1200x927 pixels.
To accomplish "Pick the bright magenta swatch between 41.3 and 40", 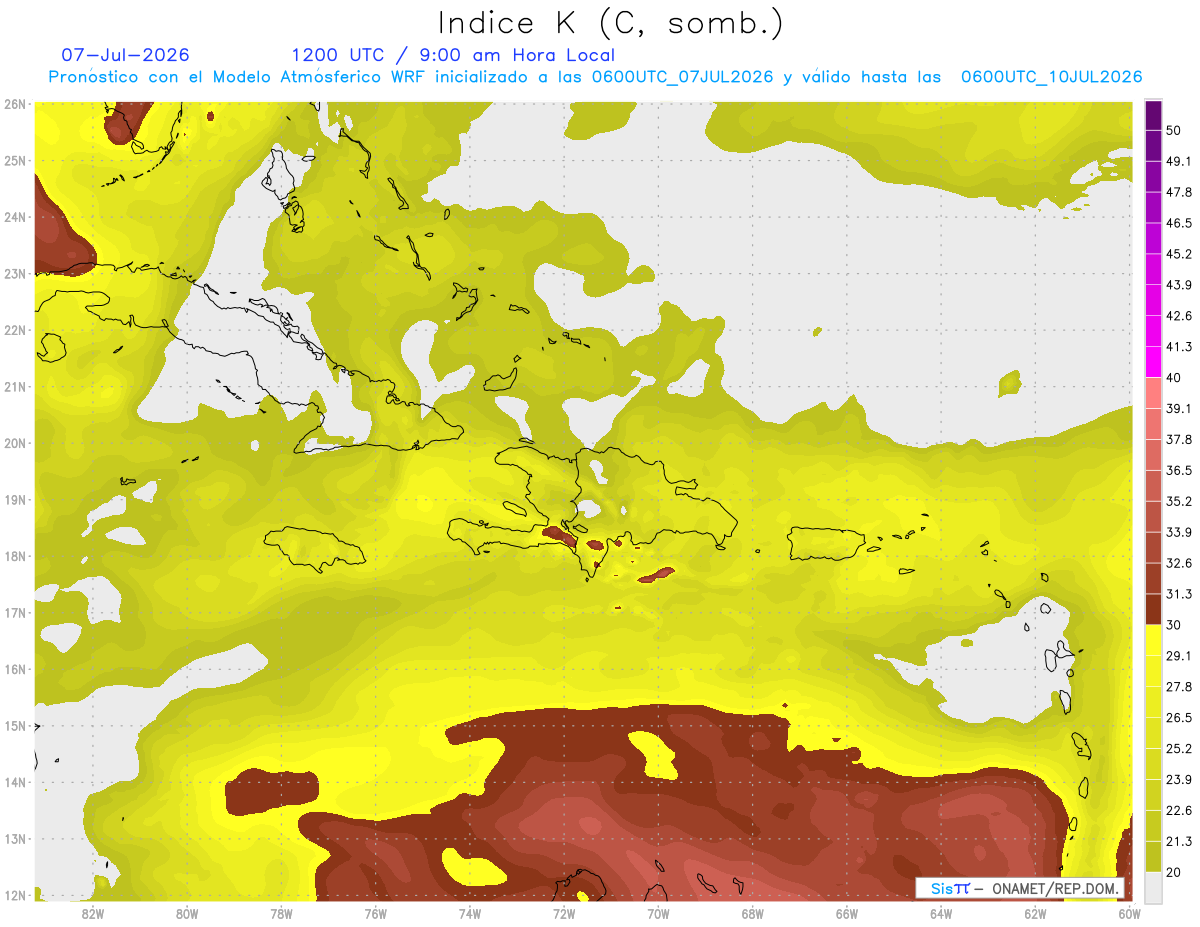I will pyautogui.click(x=1153, y=361).
